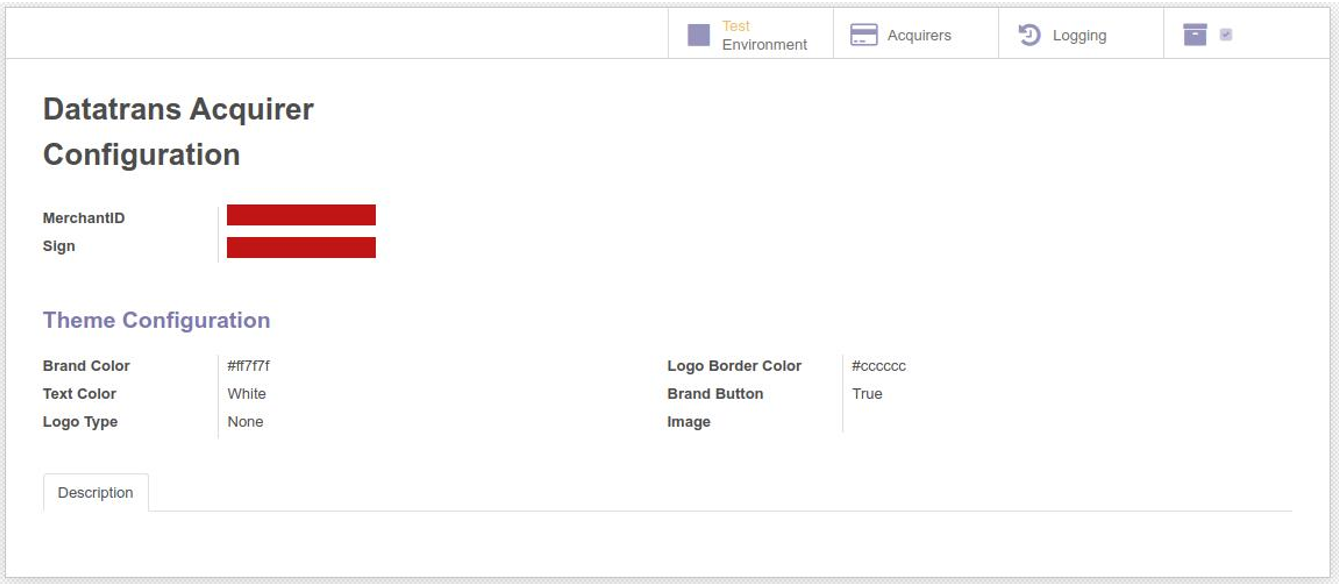This screenshot has height=585, width=1339.
Task: Click the Logo Type value None
Action: [x=245, y=422]
